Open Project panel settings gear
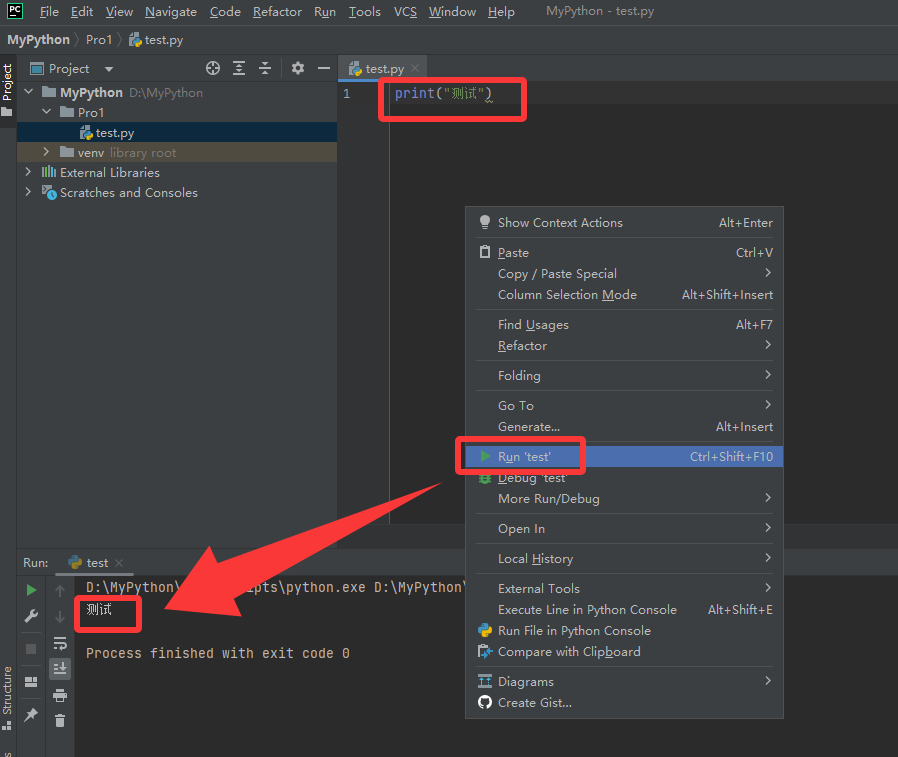898x757 pixels. point(297,69)
